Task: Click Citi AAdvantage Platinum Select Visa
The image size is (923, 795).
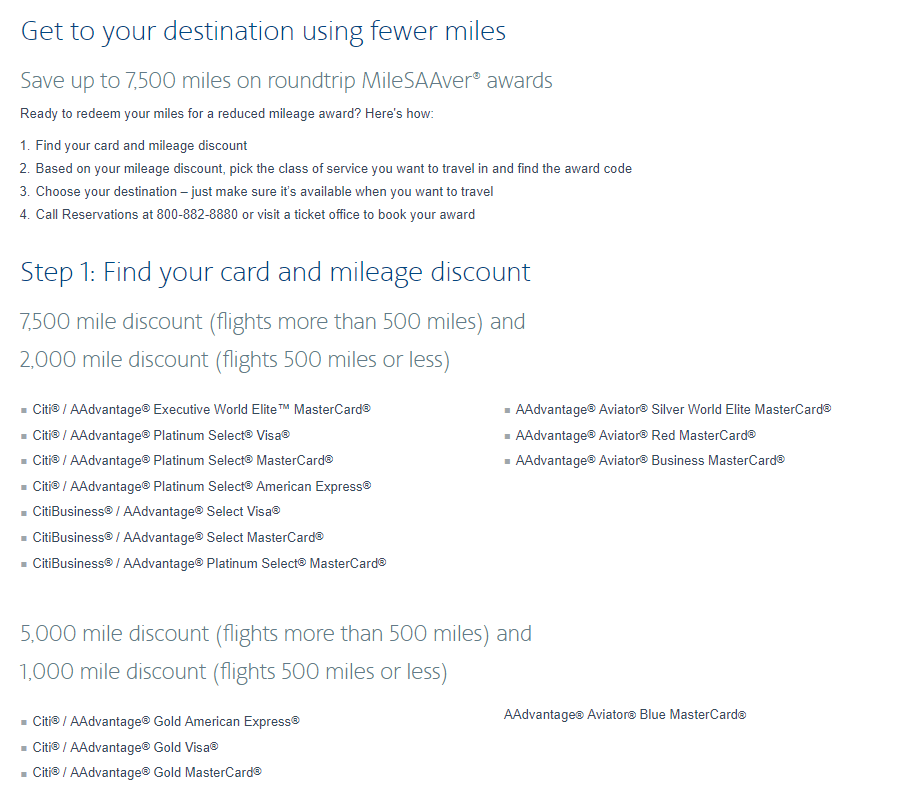Action: click(161, 436)
